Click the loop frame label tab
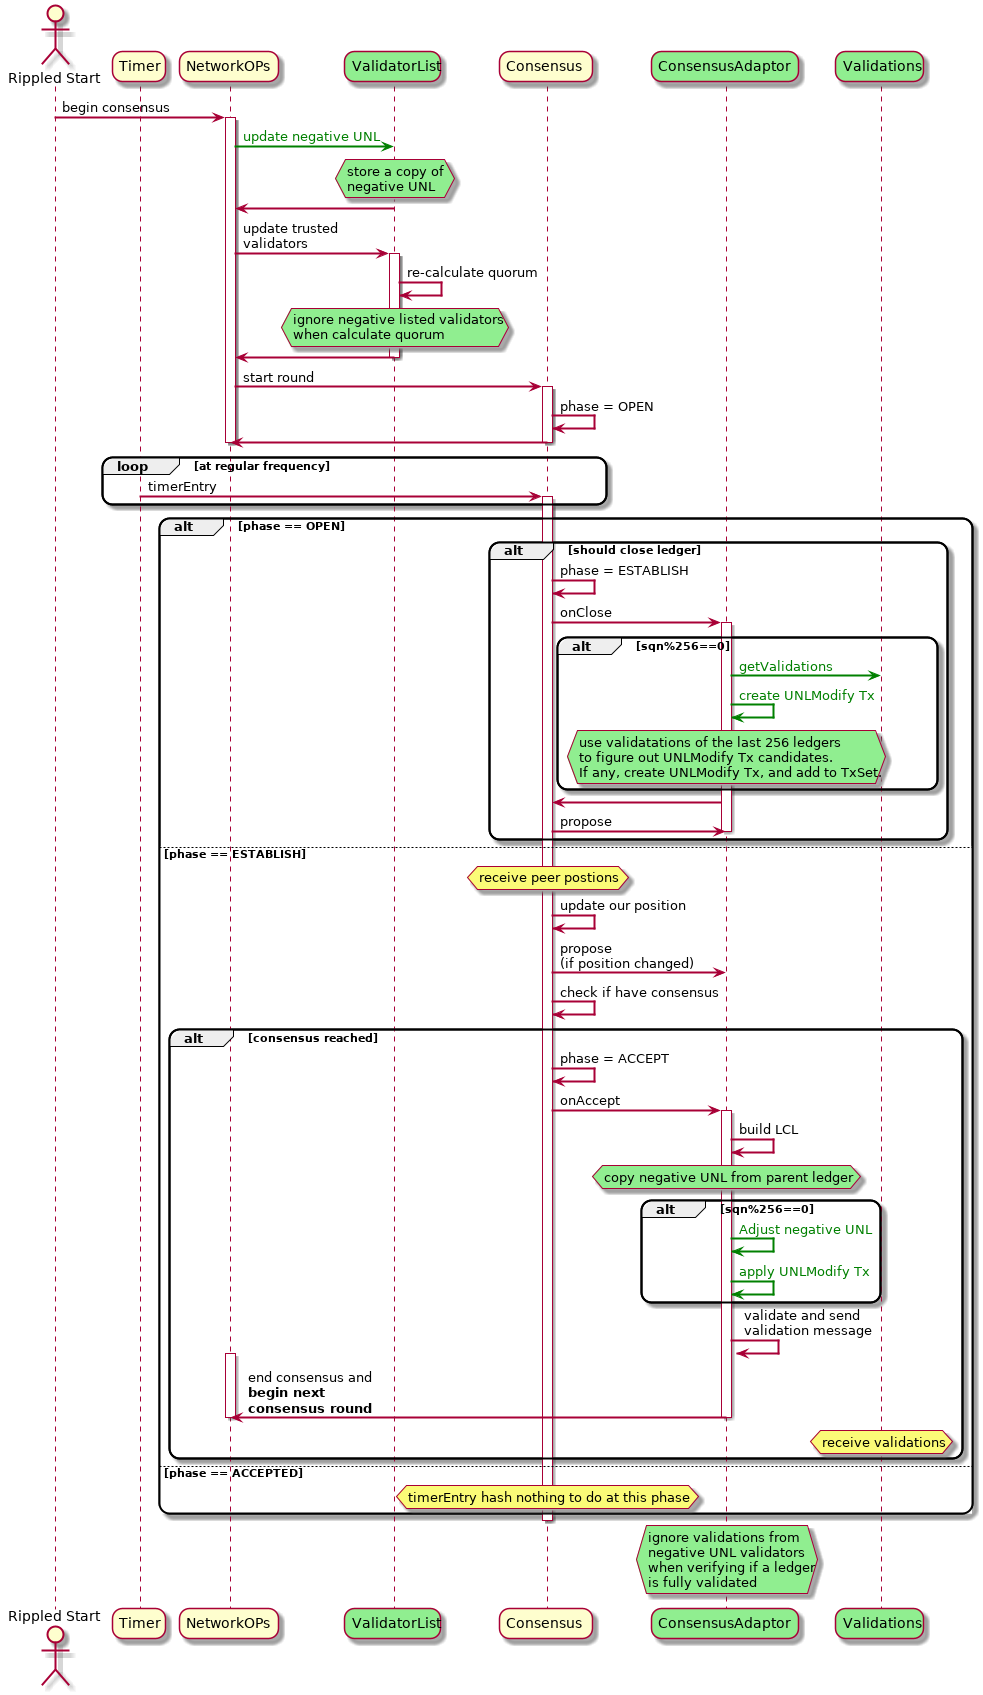 click(x=134, y=467)
